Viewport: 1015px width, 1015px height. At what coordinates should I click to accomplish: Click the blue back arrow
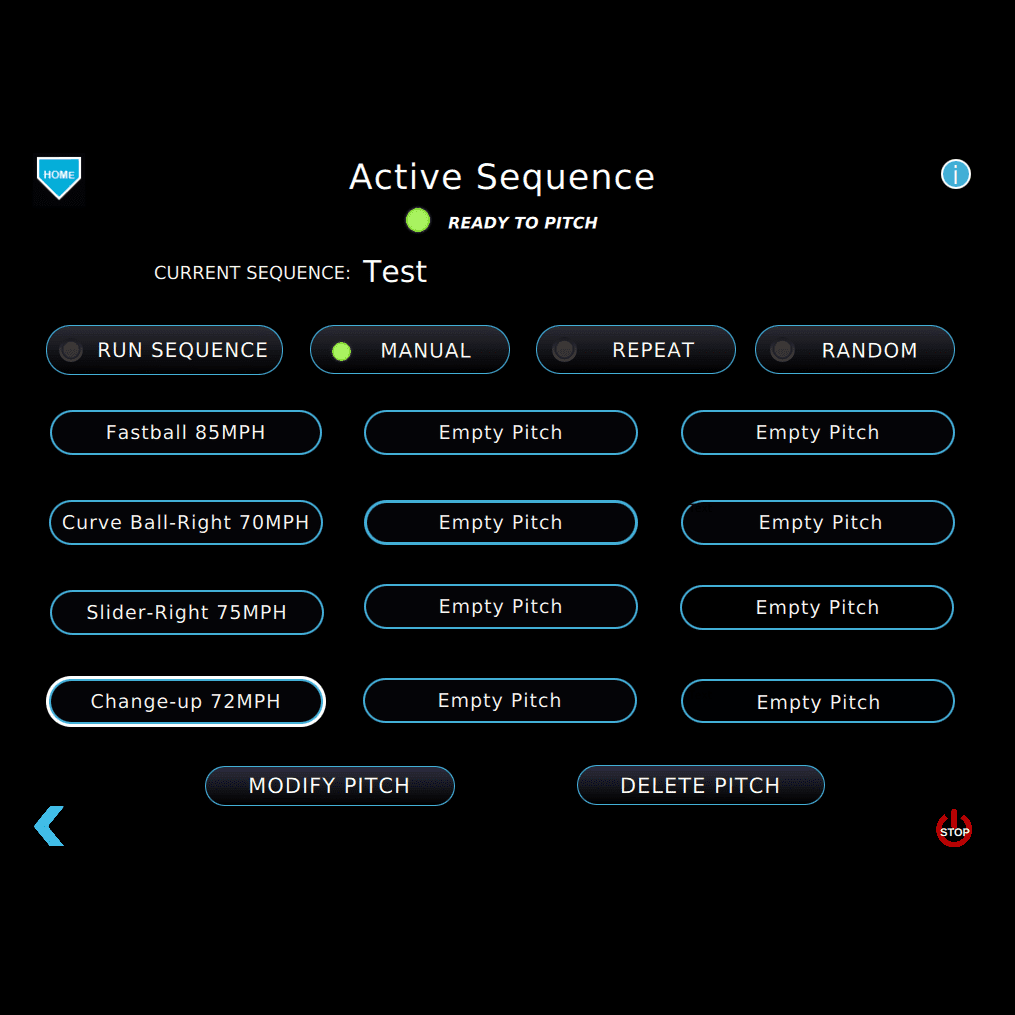pyautogui.click(x=49, y=826)
